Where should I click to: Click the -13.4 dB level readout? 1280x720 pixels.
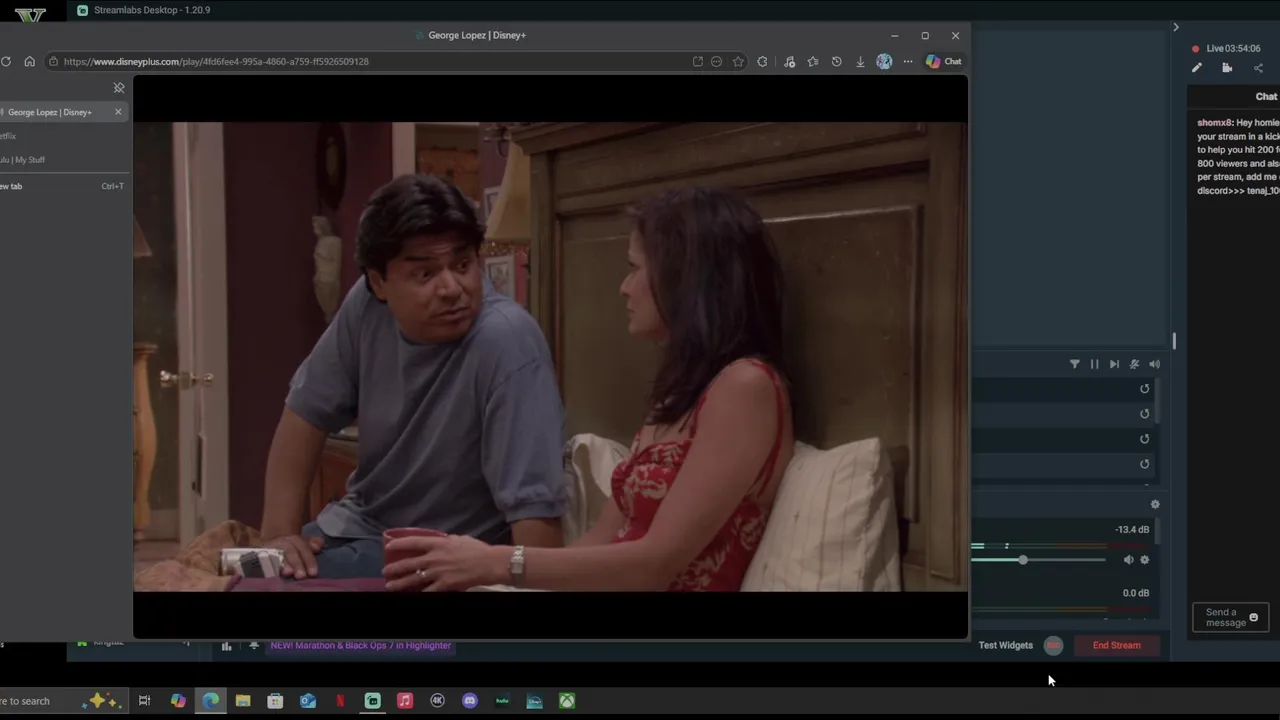(1132, 530)
